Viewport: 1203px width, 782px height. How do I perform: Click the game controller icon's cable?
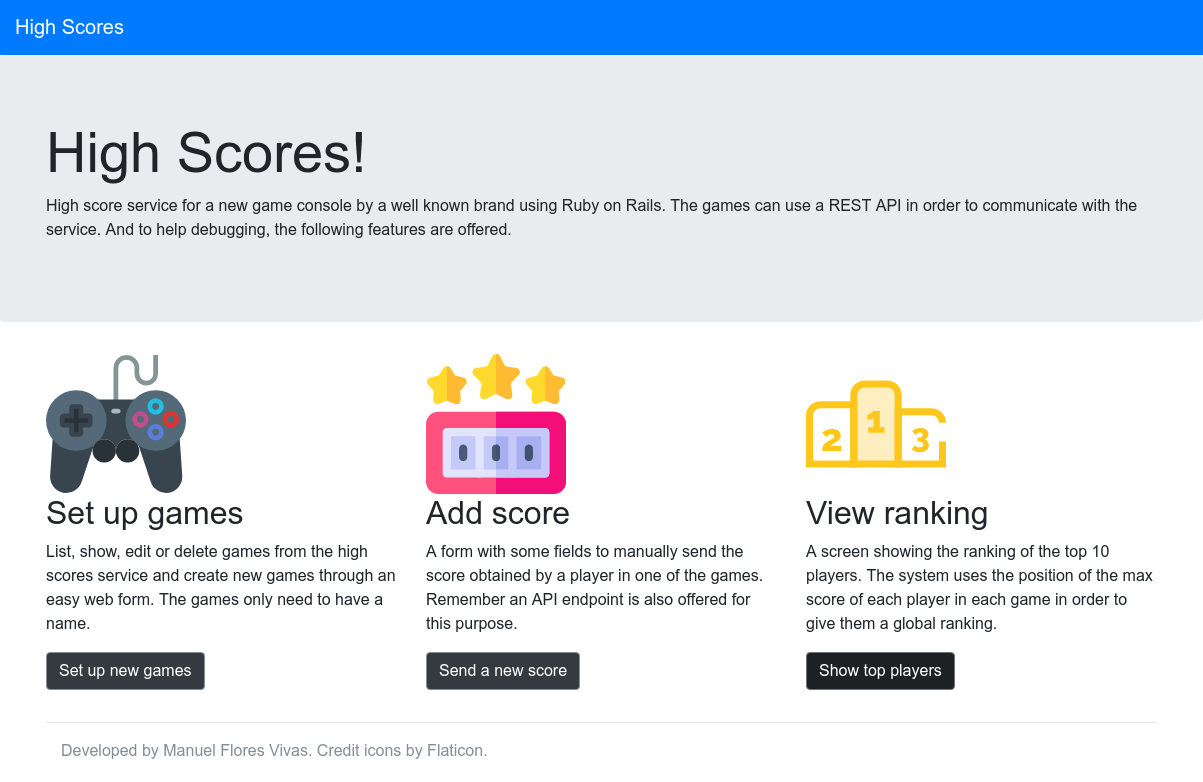[x=134, y=374]
